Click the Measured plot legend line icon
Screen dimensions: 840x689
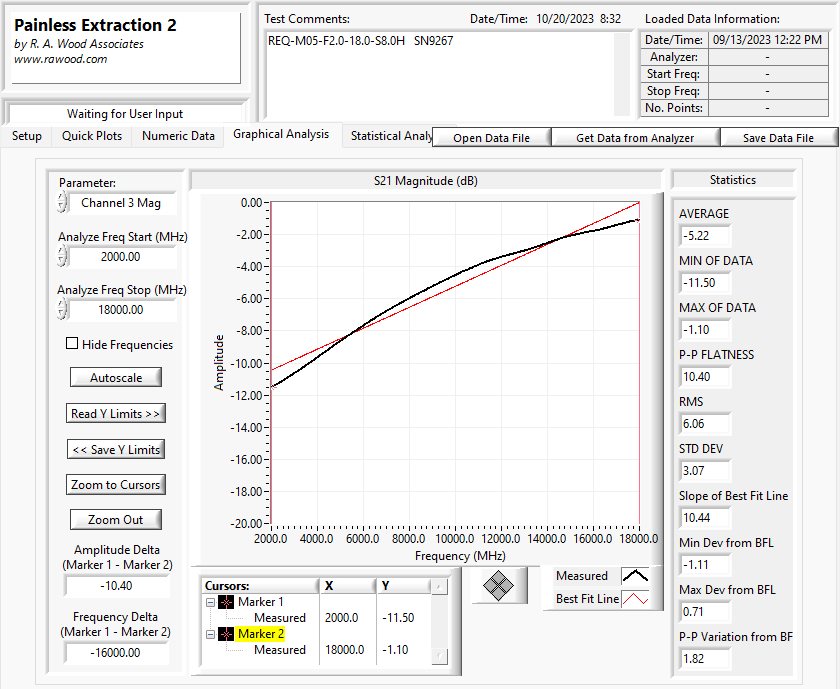click(x=635, y=576)
